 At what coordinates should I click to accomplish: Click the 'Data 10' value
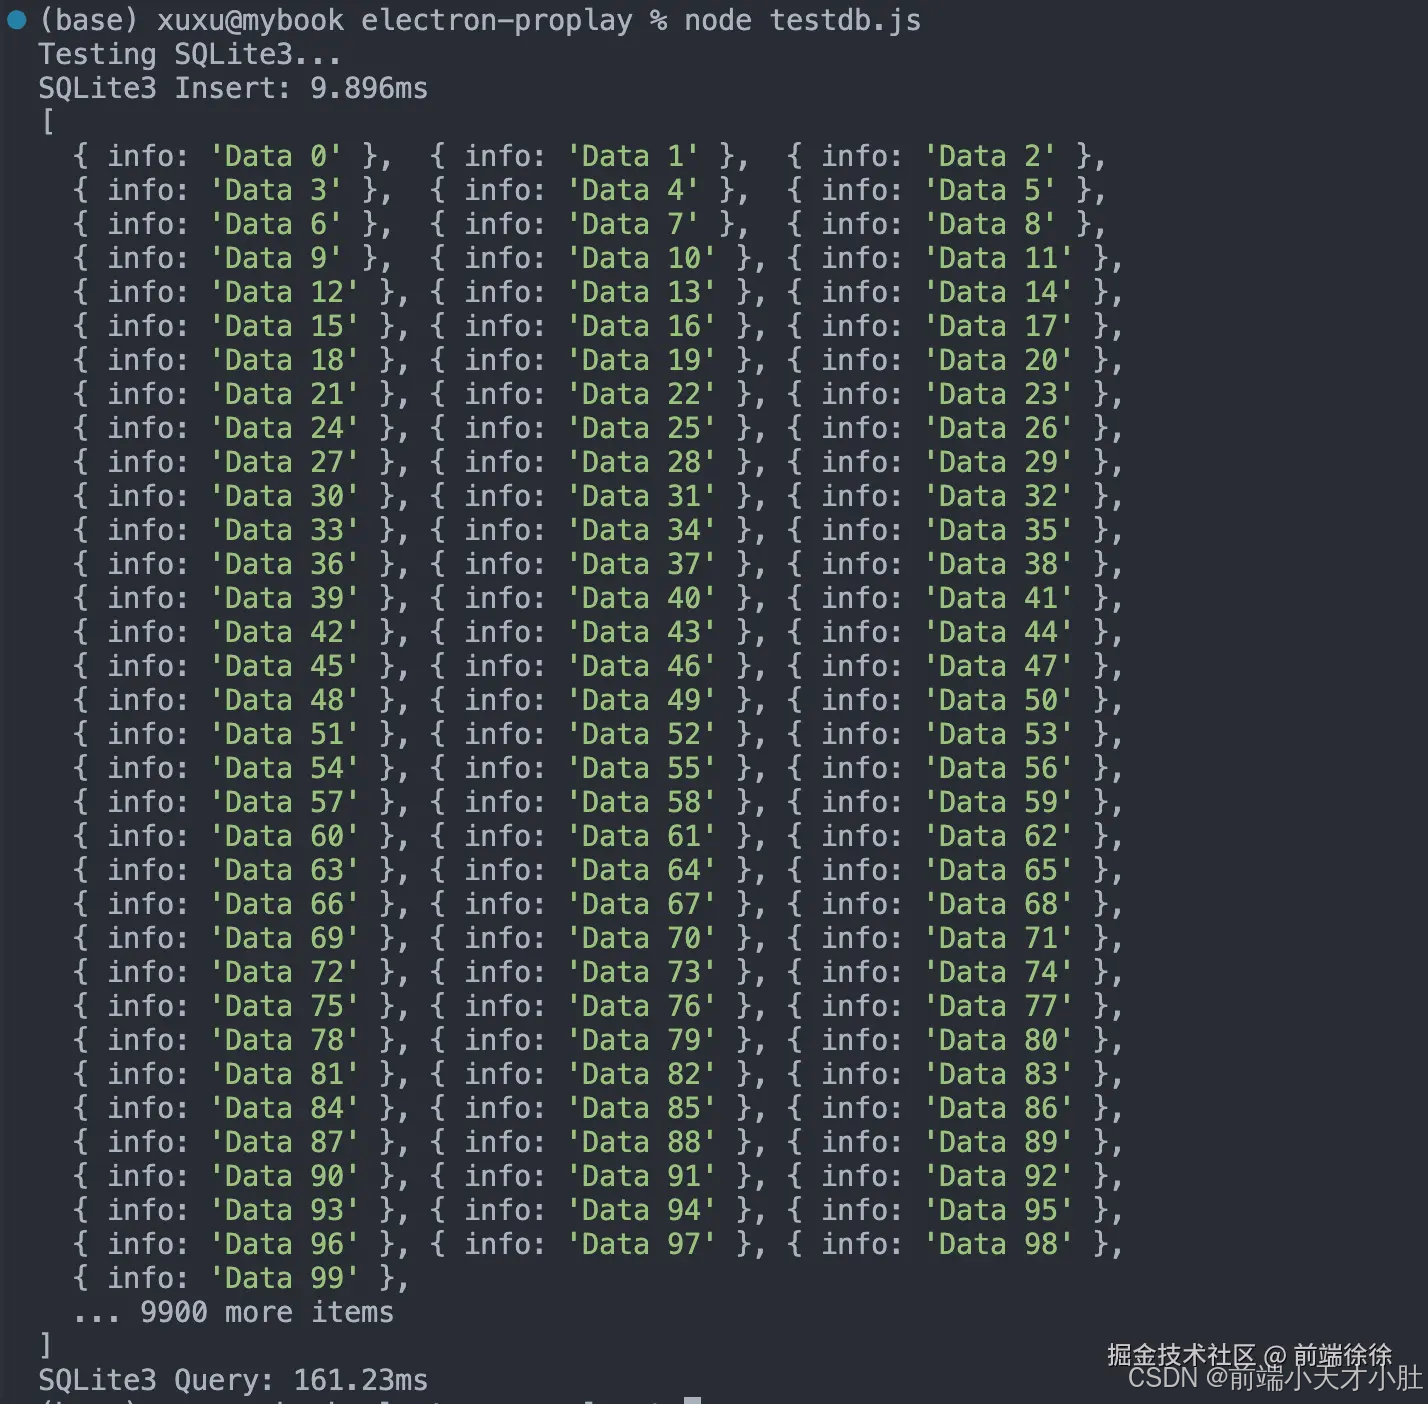[x=642, y=258]
